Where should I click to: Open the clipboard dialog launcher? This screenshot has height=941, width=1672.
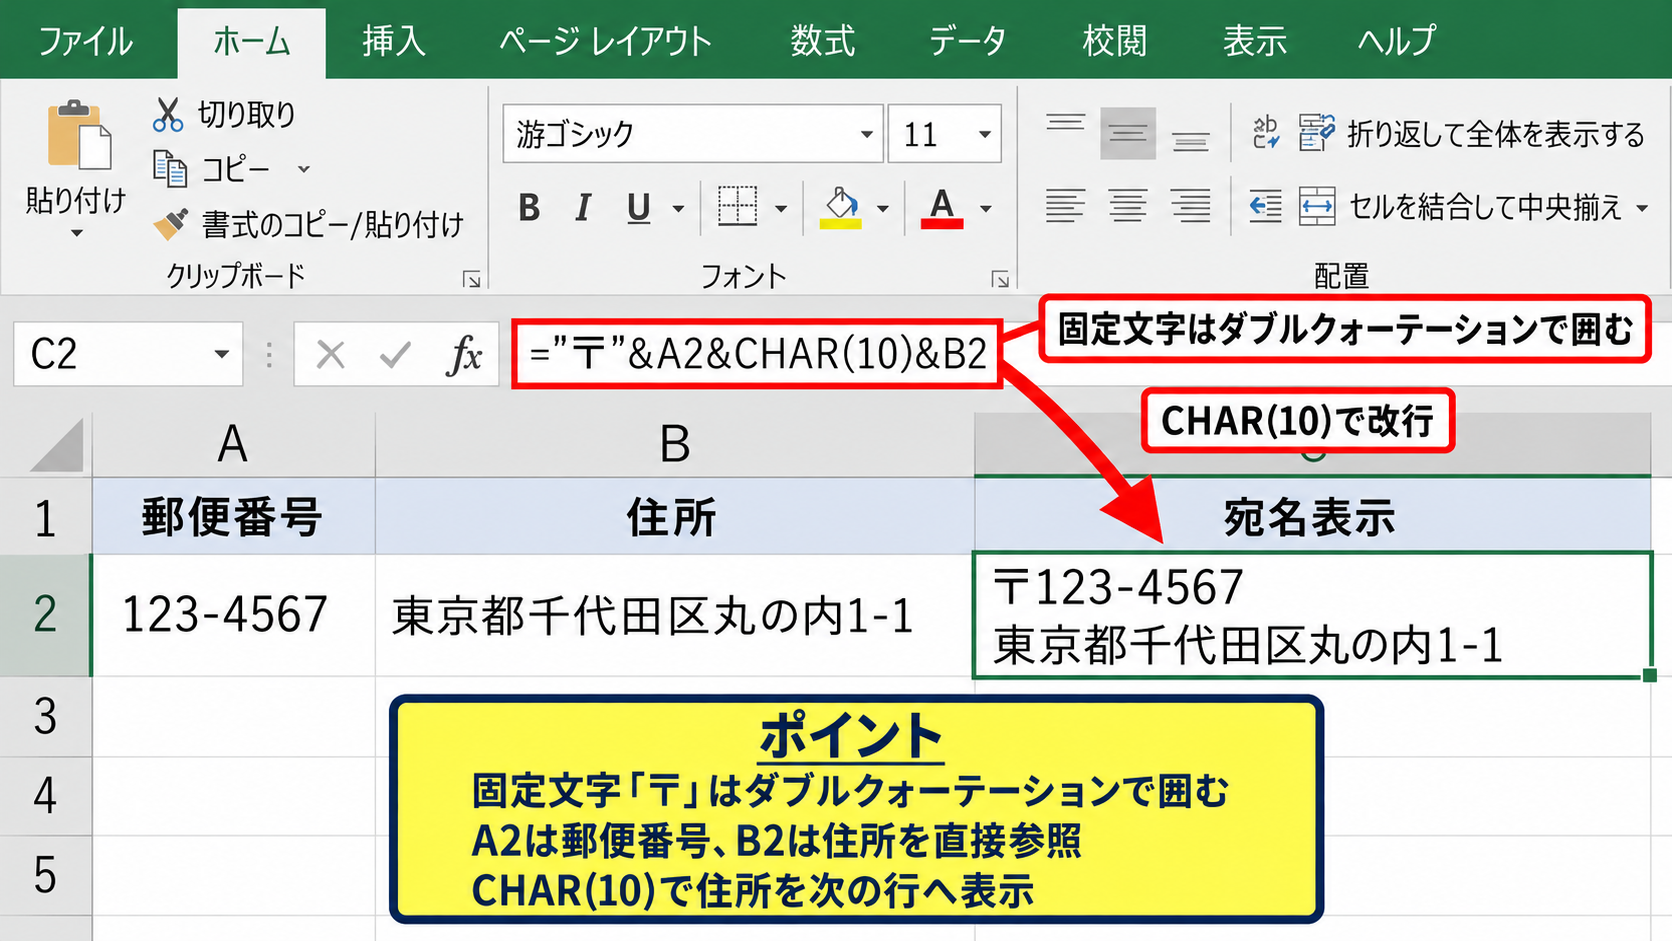pos(472,279)
